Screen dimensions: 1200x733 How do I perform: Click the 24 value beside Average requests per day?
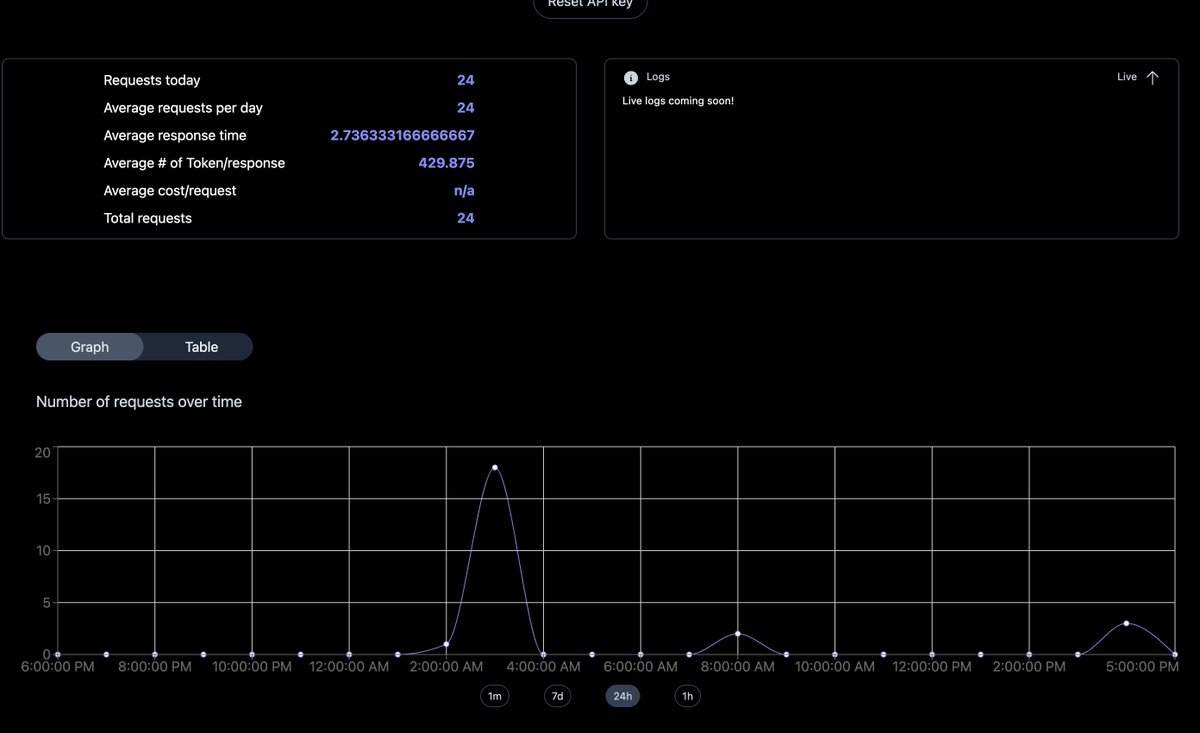click(x=466, y=108)
